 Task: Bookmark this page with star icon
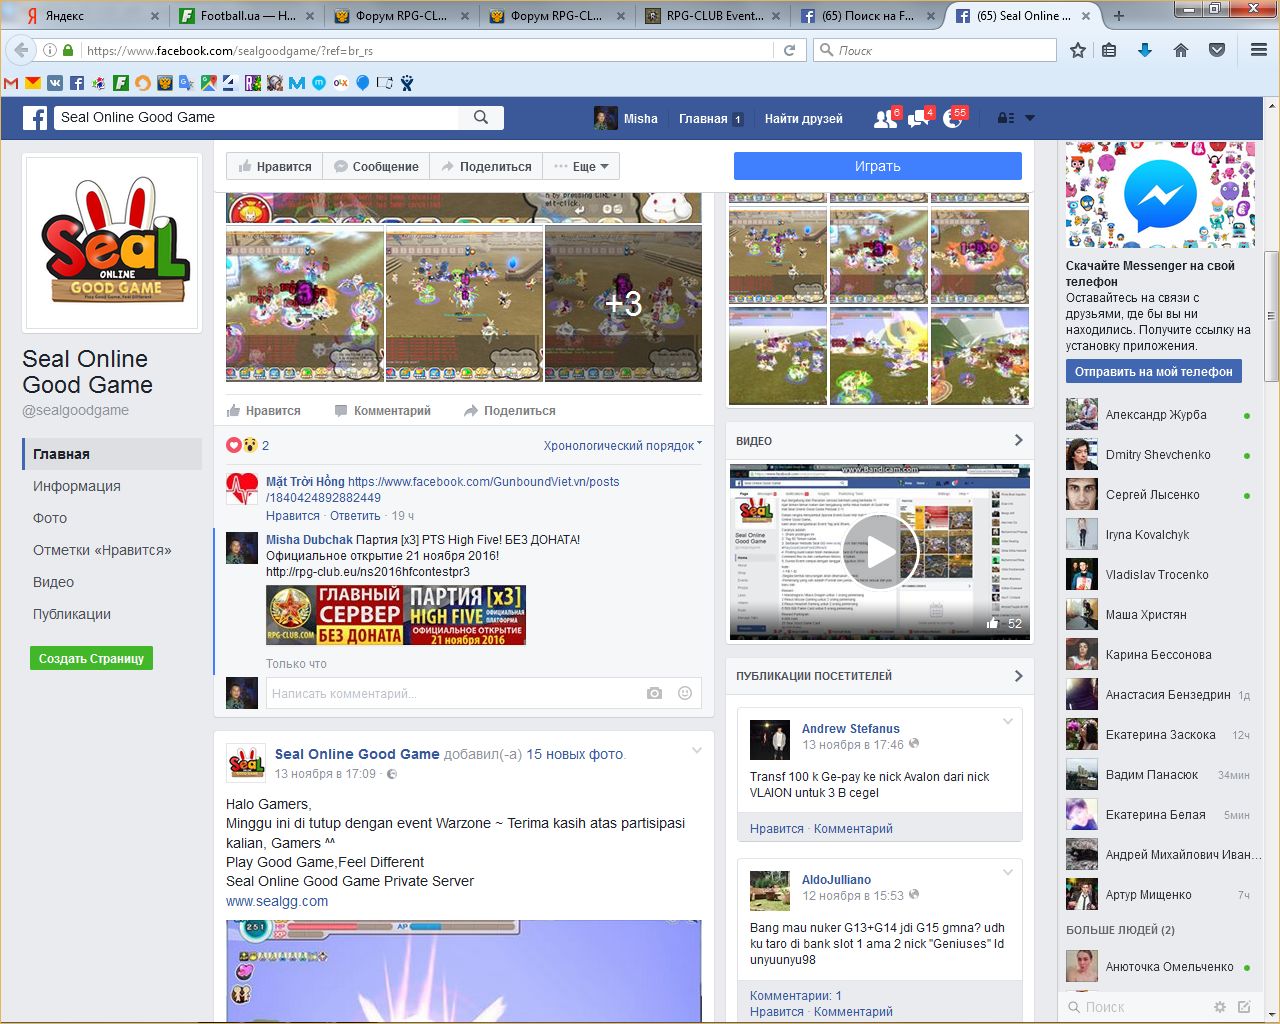pyautogui.click(x=1078, y=50)
